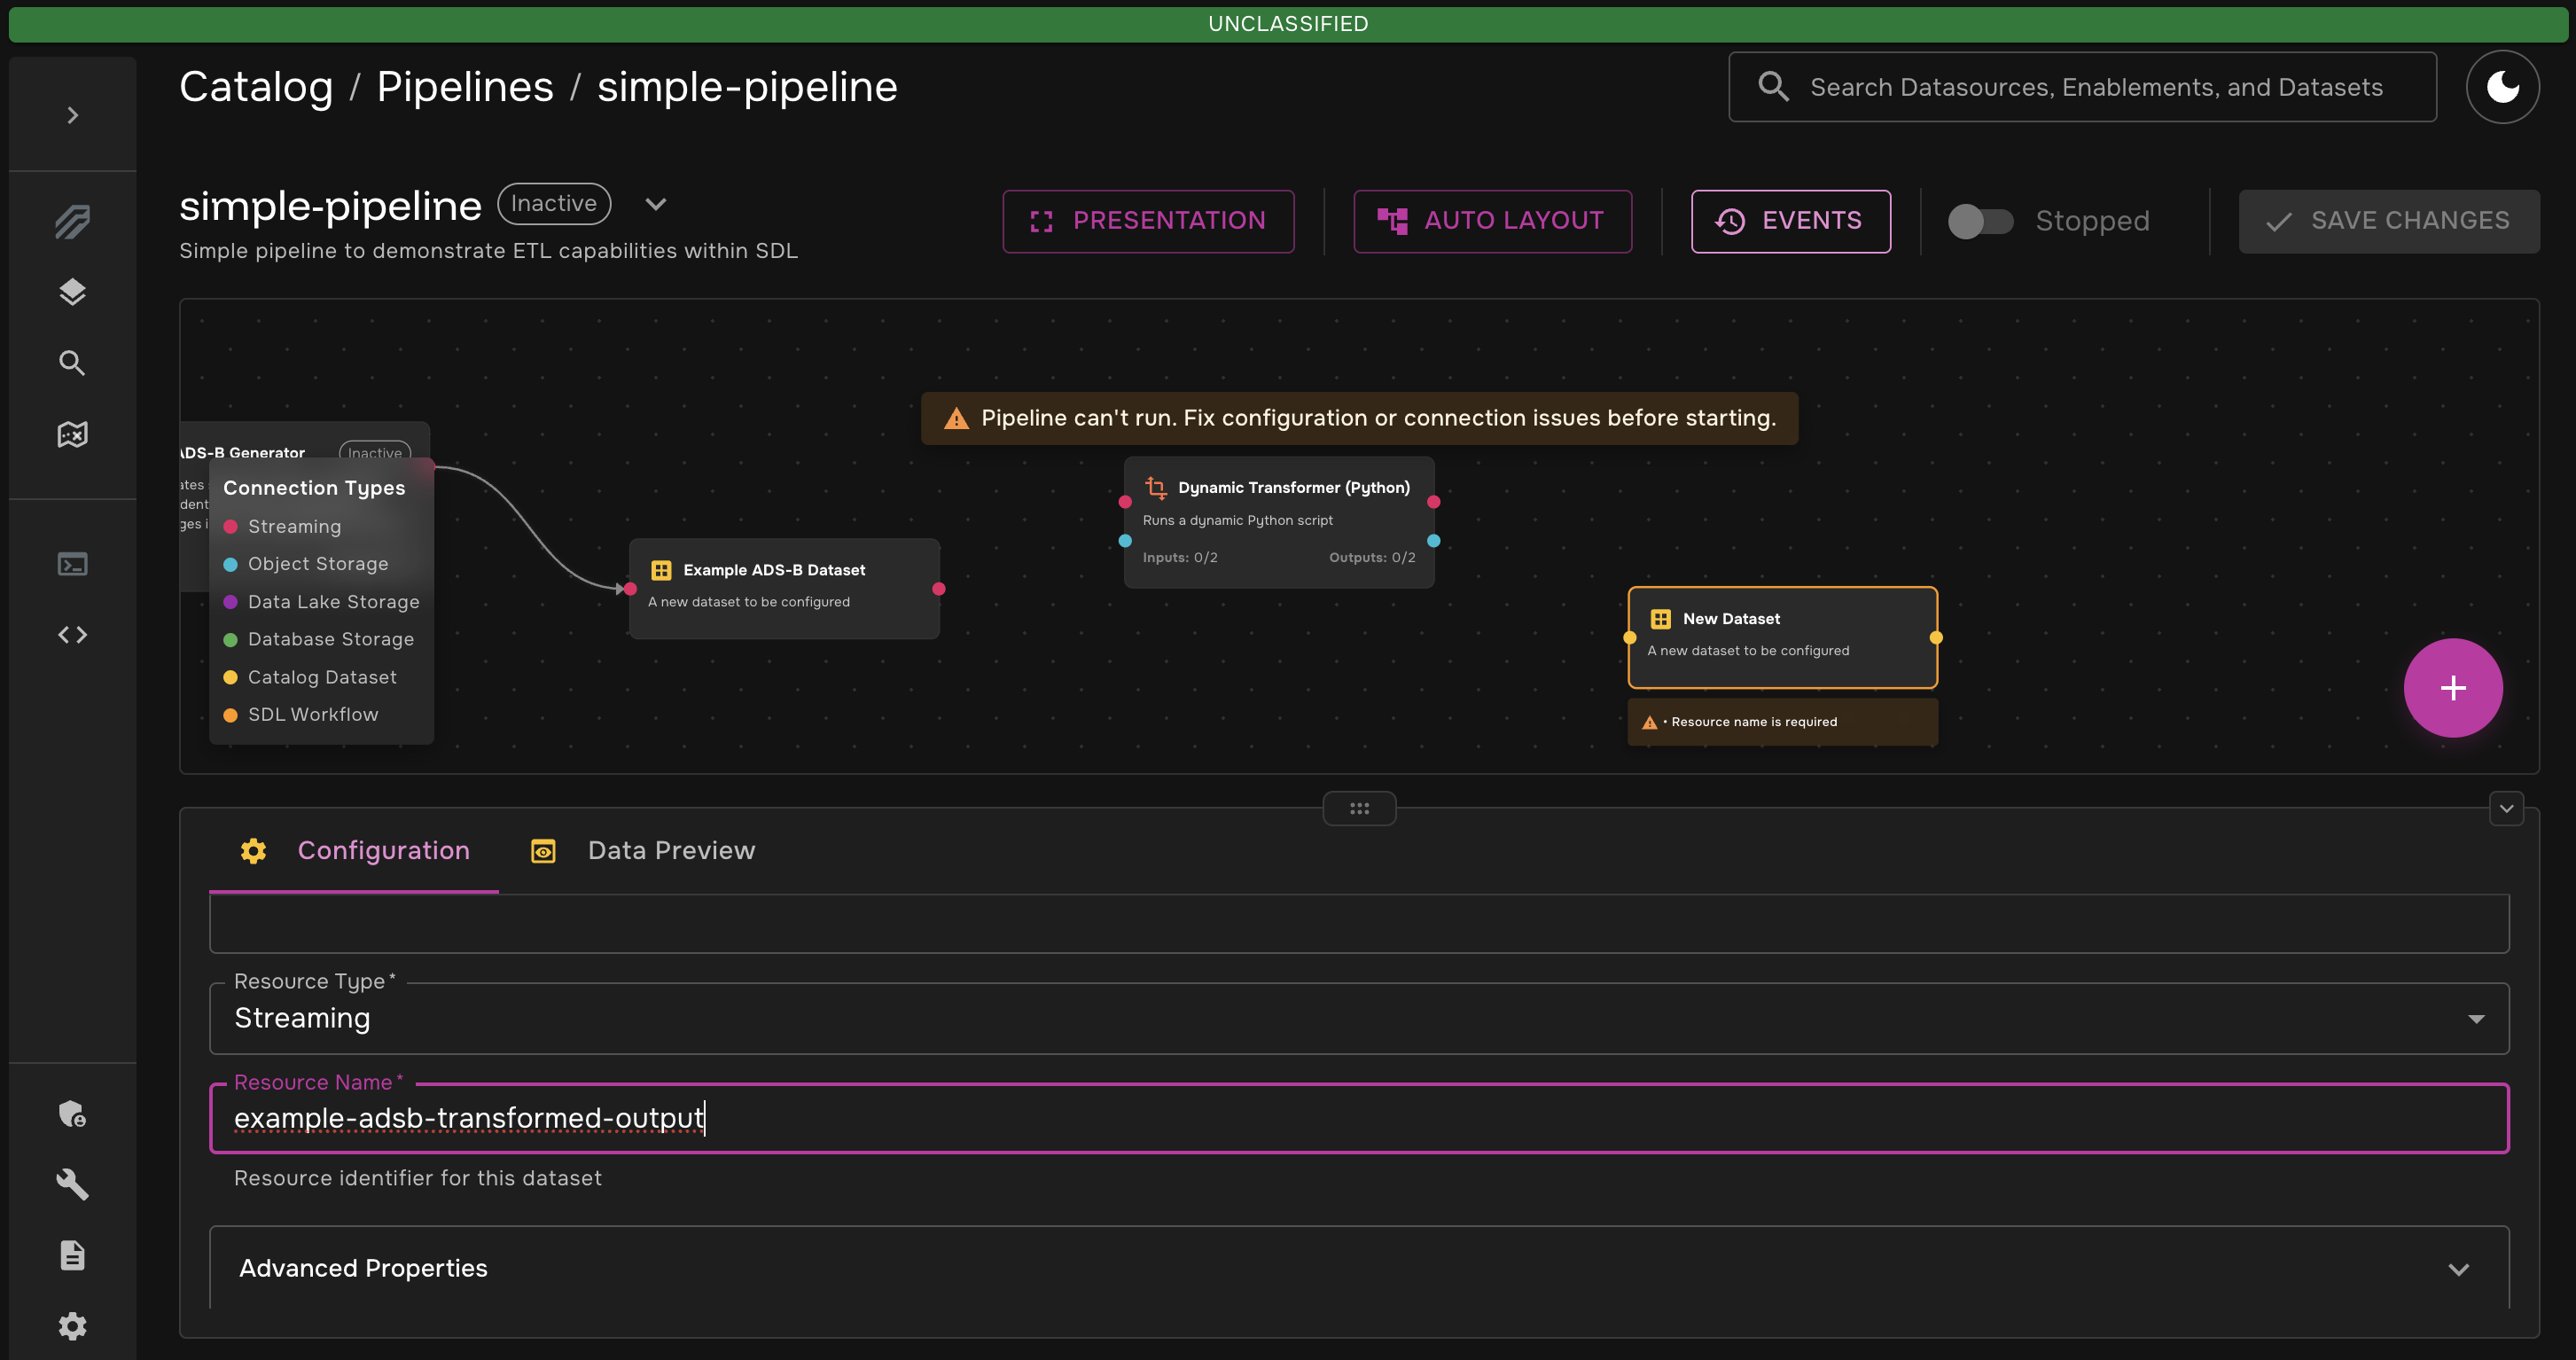This screenshot has width=2576, height=1360.
Task: Open the code brackets icon in sidebar
Action: click(x=72, y=635)
